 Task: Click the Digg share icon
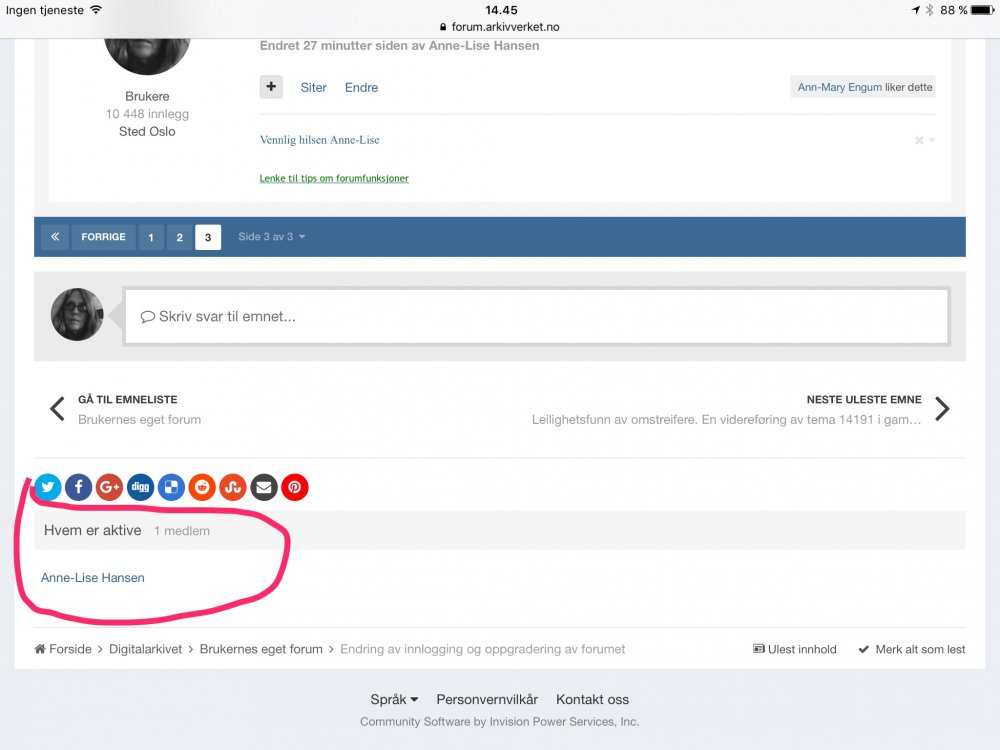tap(141, 487)
